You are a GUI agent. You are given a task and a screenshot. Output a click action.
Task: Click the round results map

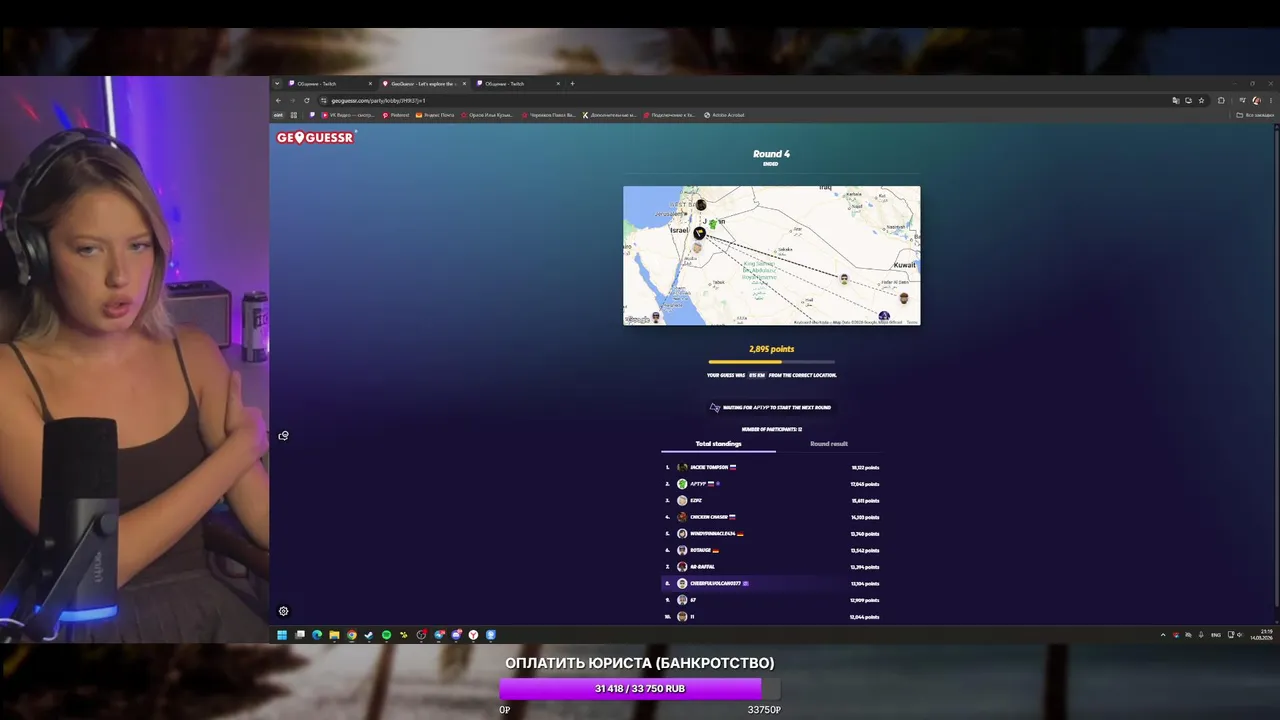(772, 256)
